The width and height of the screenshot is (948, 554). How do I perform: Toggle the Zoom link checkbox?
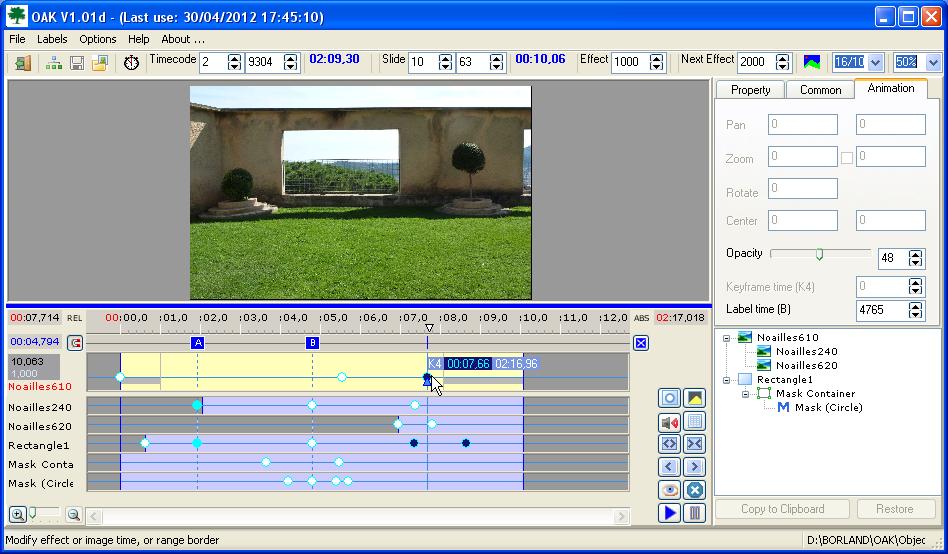pos(846,158)
